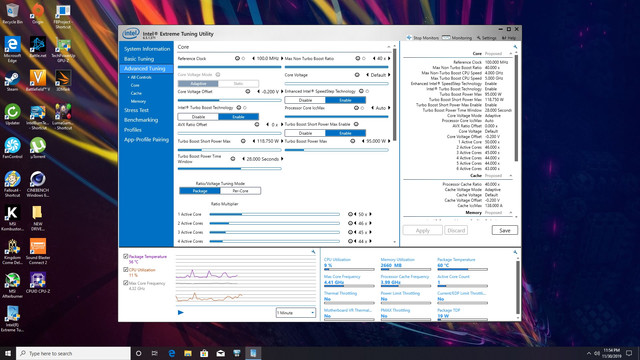640x360 pixels.
Task: Open the Battlefield V desktop icon
Action: [x=38, y=81]
